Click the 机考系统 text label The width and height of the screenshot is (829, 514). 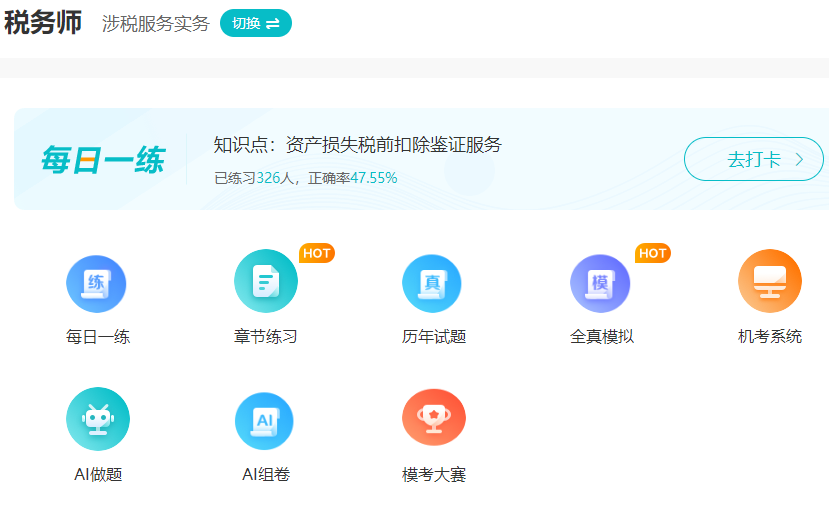click(x=769, y=337)
